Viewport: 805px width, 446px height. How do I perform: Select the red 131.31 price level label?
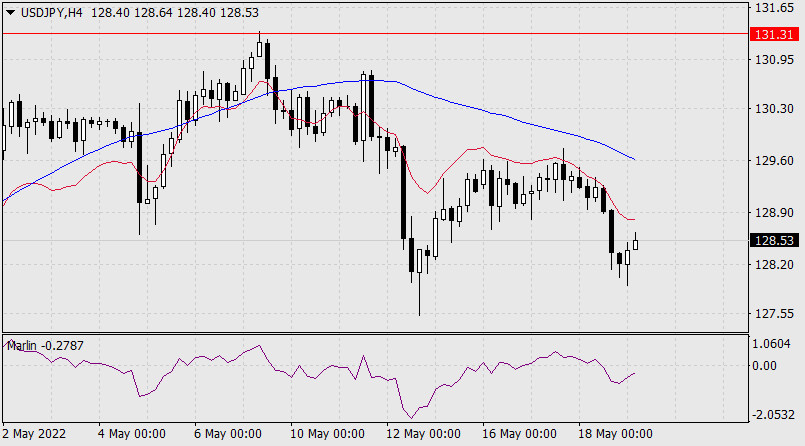coord(774,34)
